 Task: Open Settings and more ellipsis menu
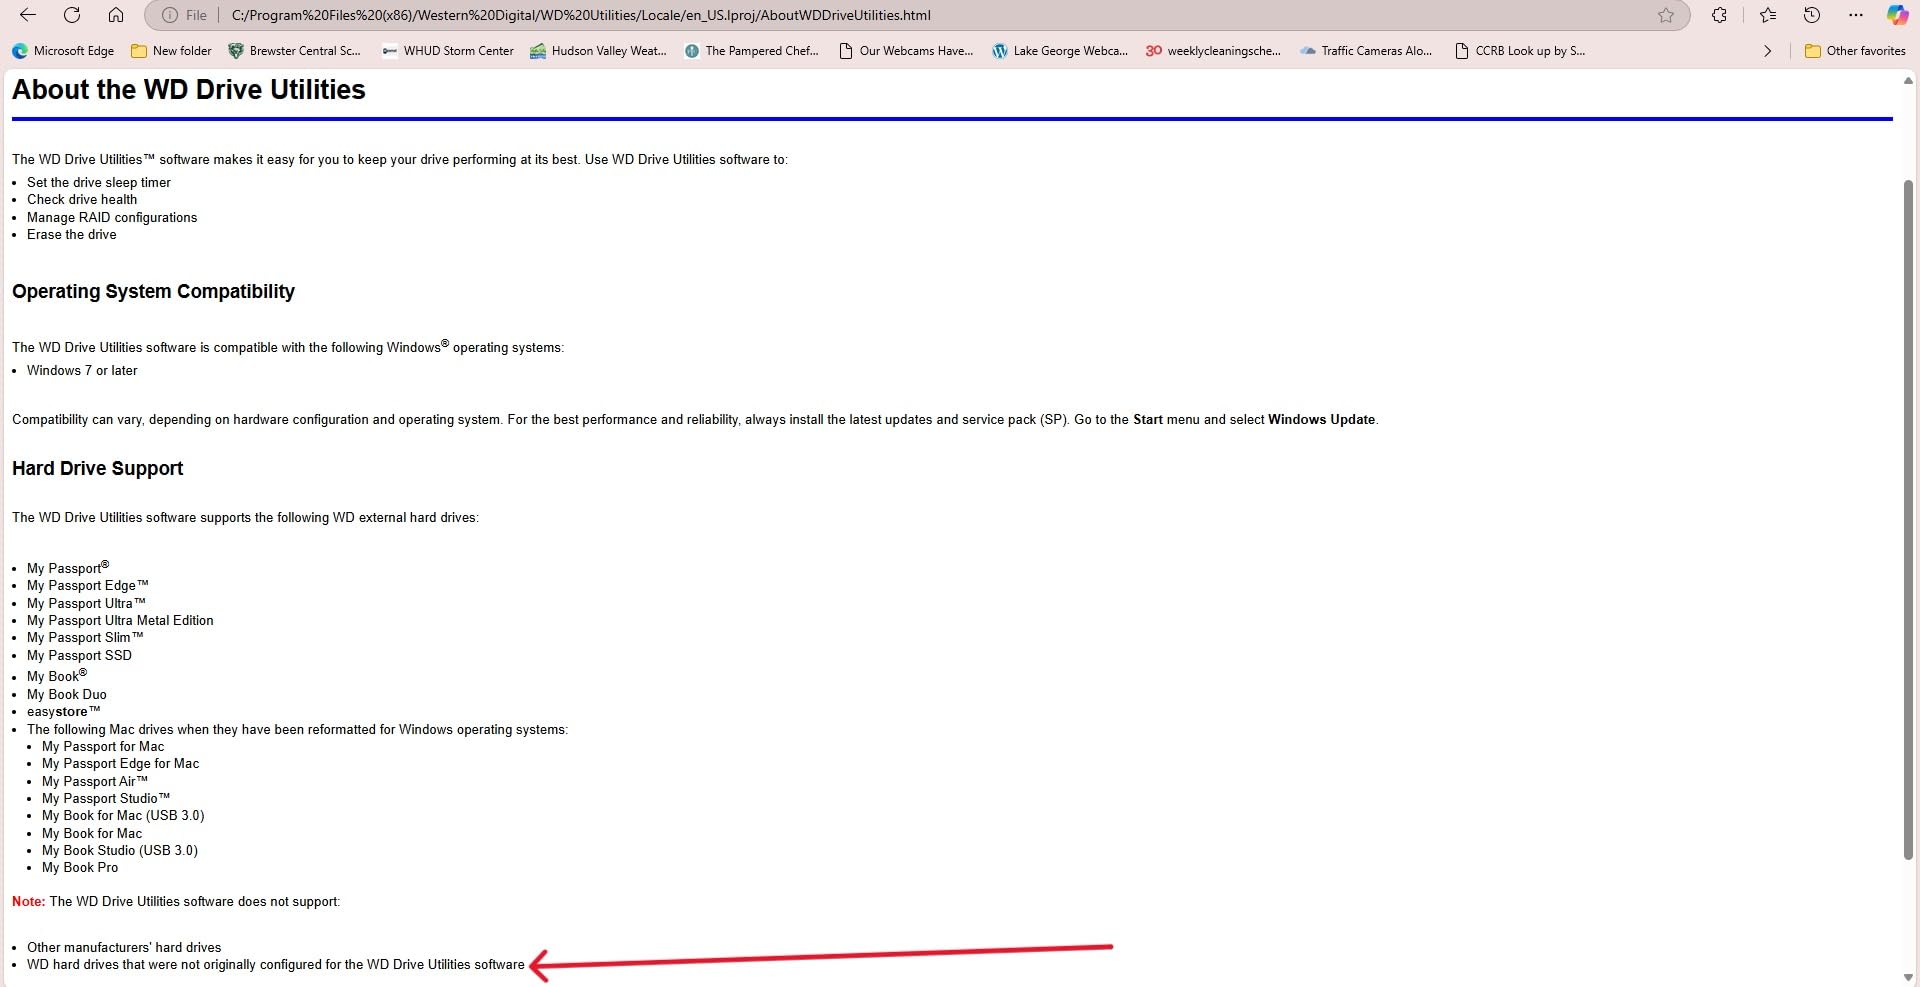1856,15
